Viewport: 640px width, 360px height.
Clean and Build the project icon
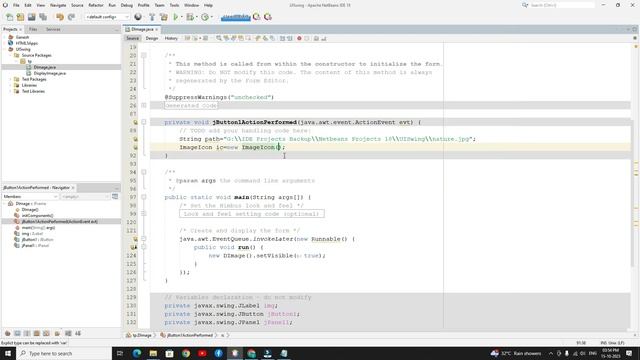click(164, 17)
